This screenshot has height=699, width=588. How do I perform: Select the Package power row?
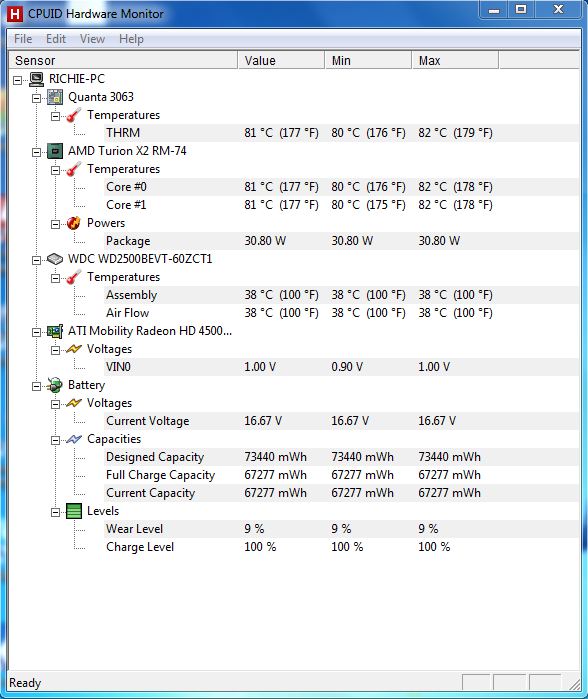pyautogui.click(x=341, y=241)
